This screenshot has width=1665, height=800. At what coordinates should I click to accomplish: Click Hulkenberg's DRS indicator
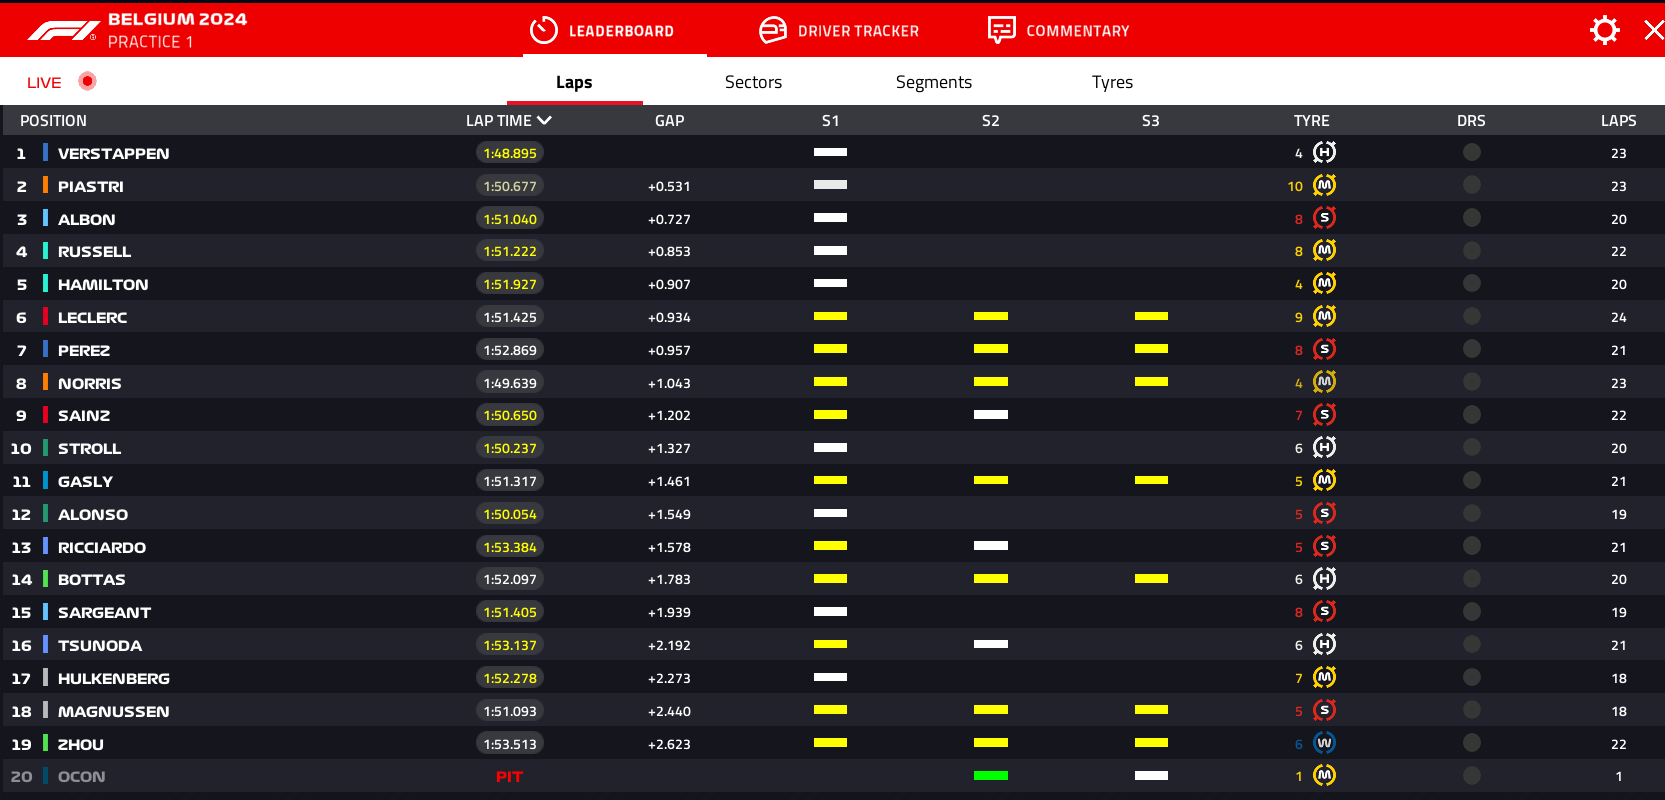coord(1471,677)
